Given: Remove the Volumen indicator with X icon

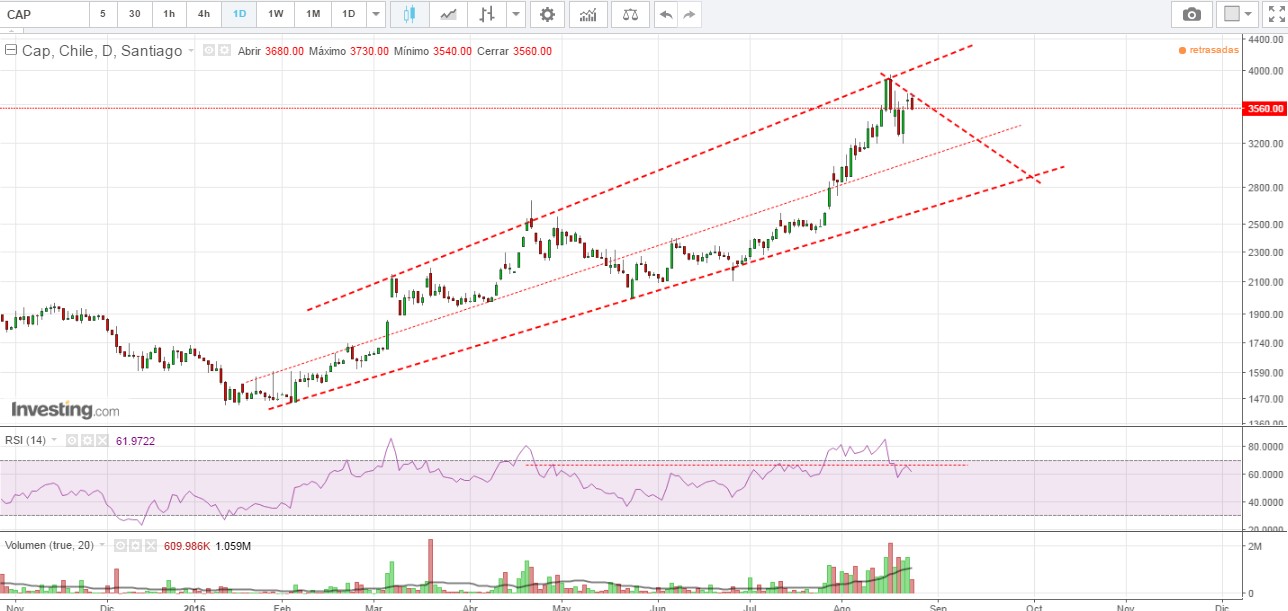Looking at the screenshot, I should tap(149, 546).
